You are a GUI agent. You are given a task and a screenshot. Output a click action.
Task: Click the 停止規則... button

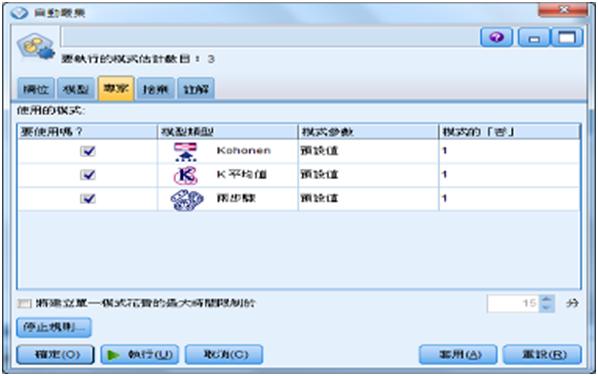pyautogui.click(x=54, y=327)
